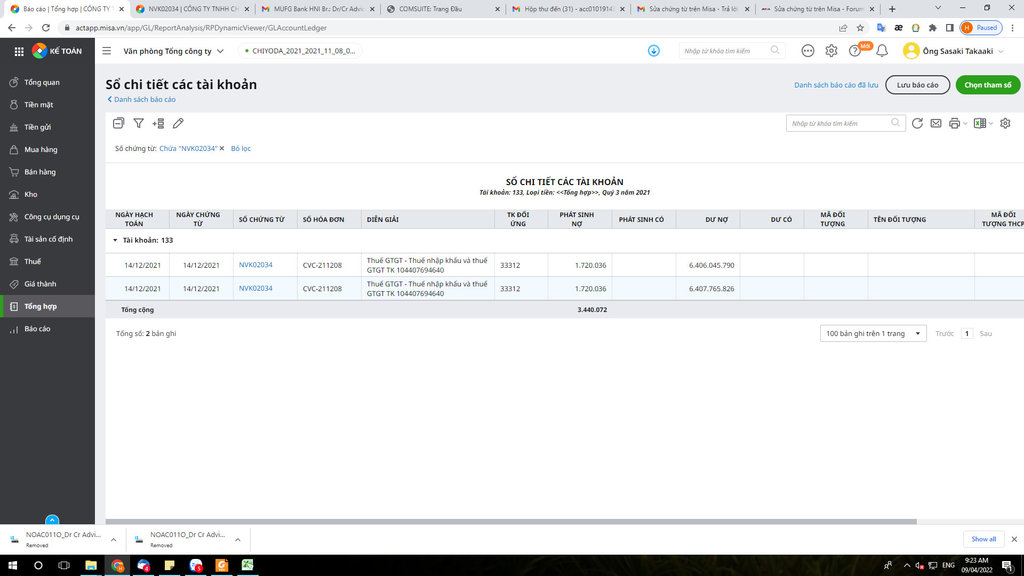Expand Văn phòng Tổng công ty dropdown
Image resolution: width=1024 pixels, height=576 pixels.
pyautogui.click(x=173, y=51)
